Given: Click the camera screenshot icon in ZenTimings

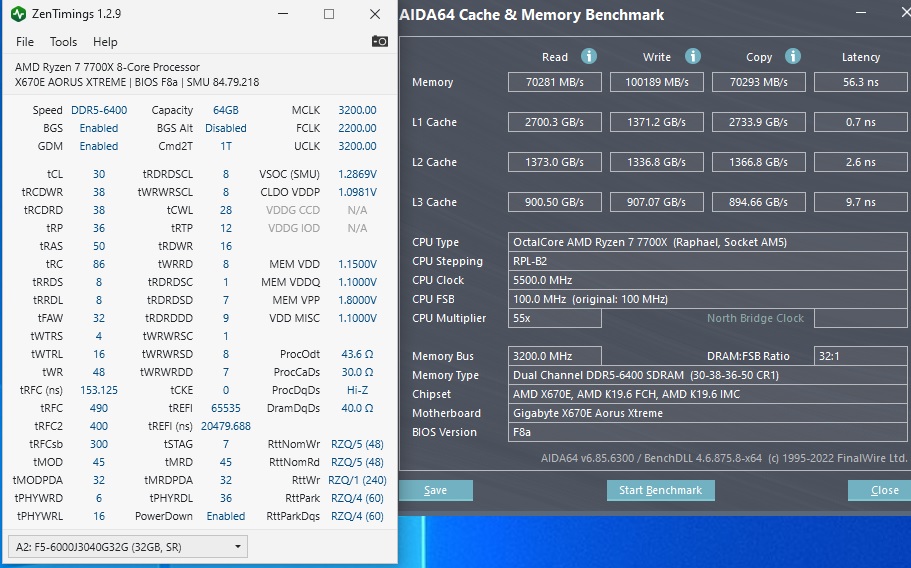Looking at the screenshot, I should click(379, 41).
